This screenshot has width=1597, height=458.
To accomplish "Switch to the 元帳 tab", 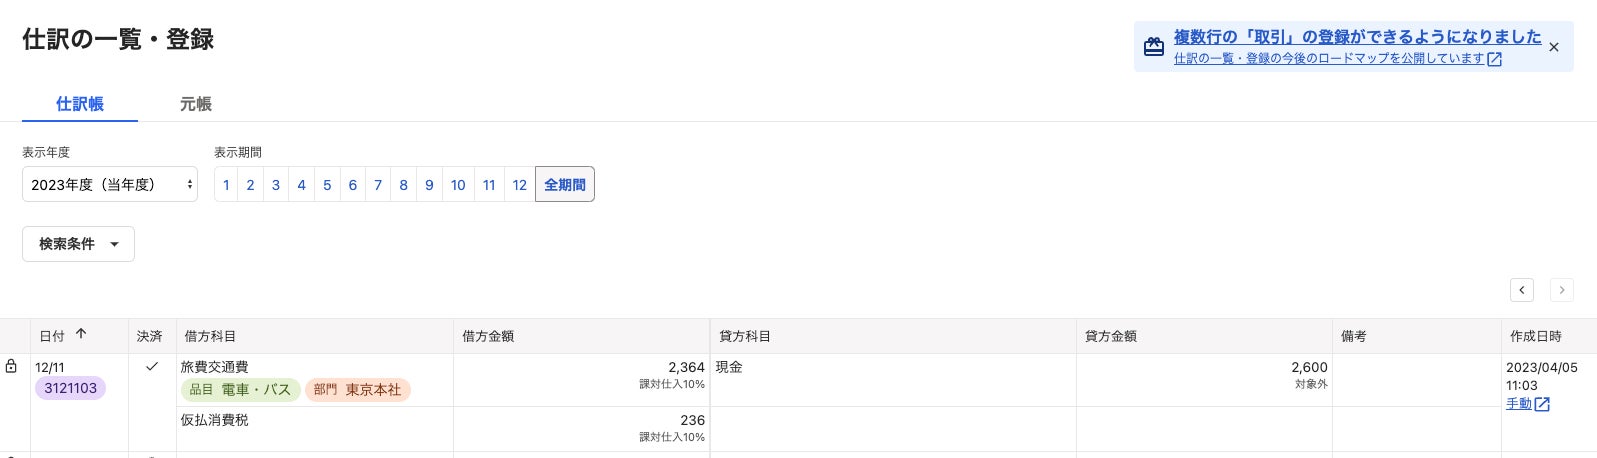I will pos(195,104).
